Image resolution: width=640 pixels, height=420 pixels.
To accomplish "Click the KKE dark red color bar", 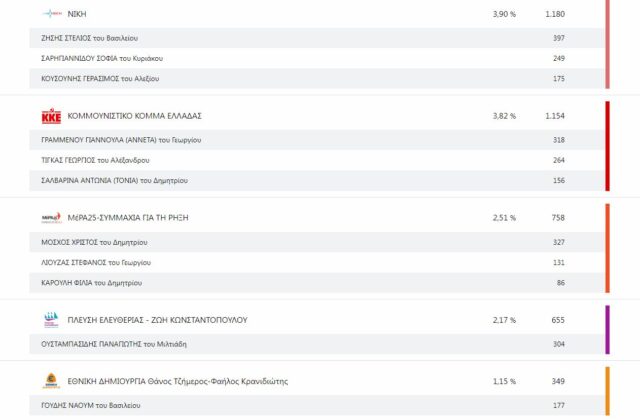I will (x=607, y=145).
